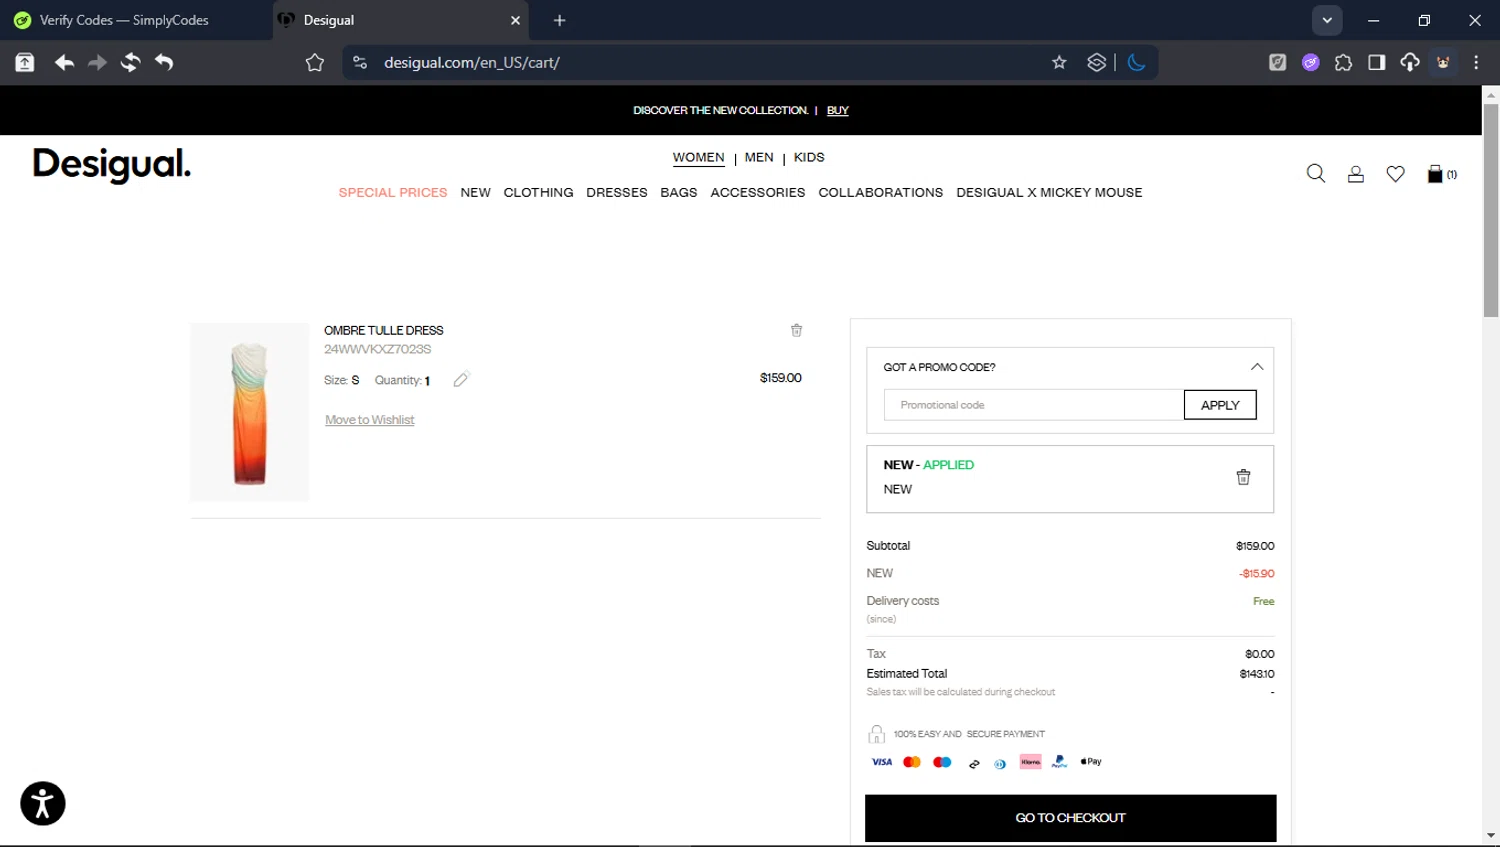Open the site search magnifier icon
The height and width of the screenshot is (847, 1500).
(1316, 174)
